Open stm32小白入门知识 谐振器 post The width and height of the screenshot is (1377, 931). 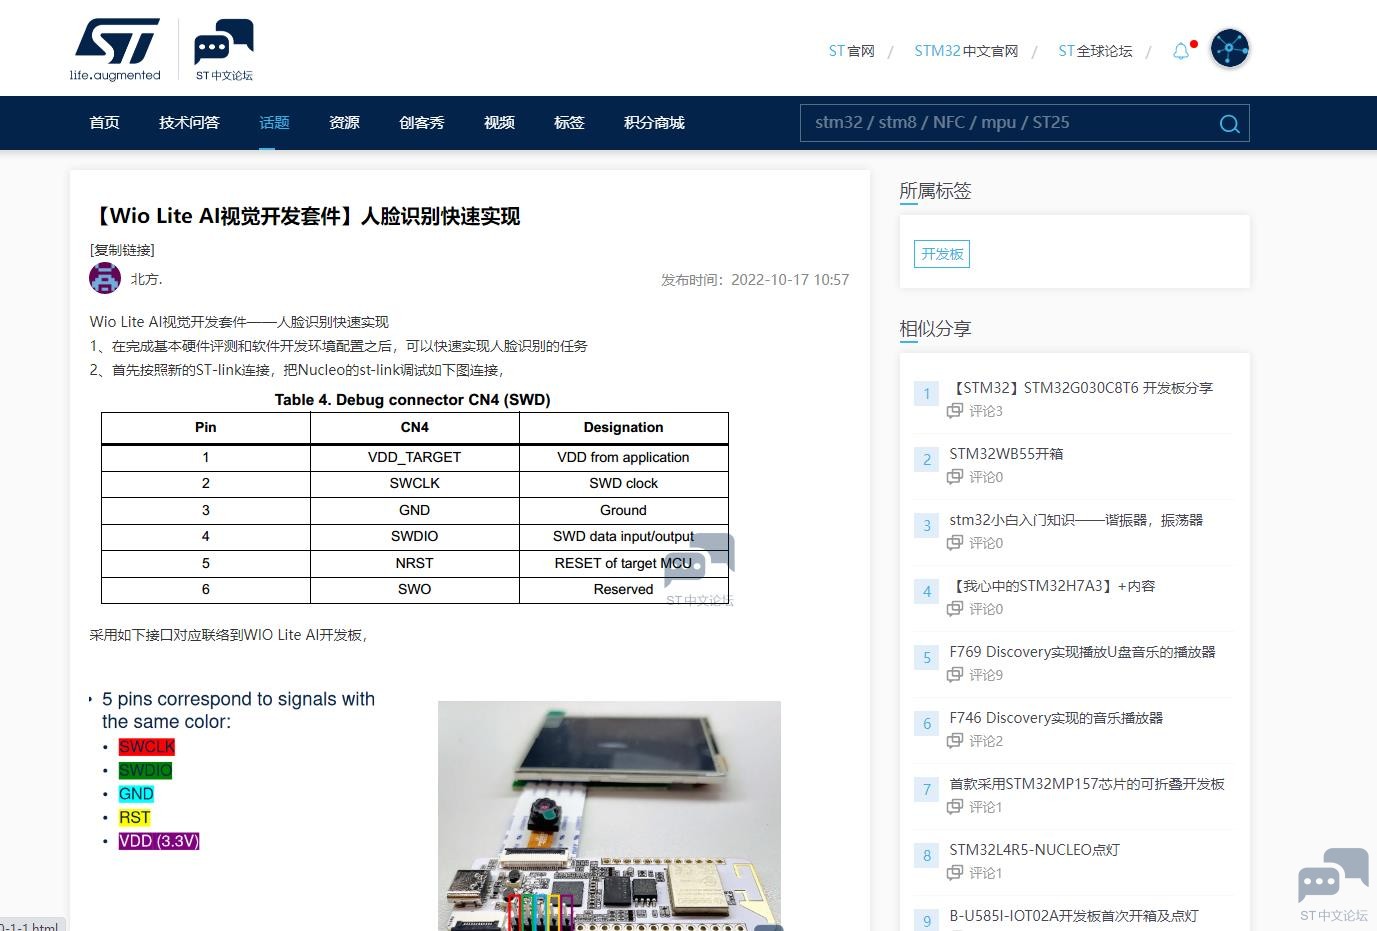1076,520
